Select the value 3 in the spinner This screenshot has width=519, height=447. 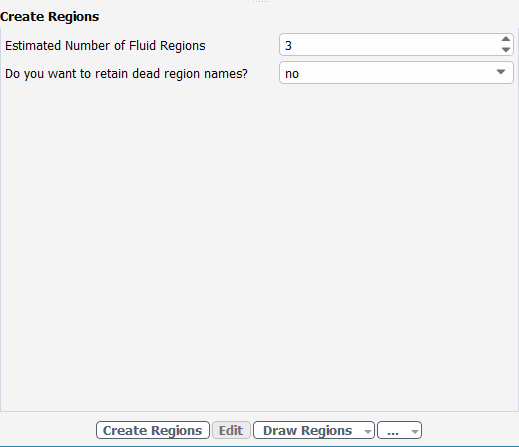point(288,46)
